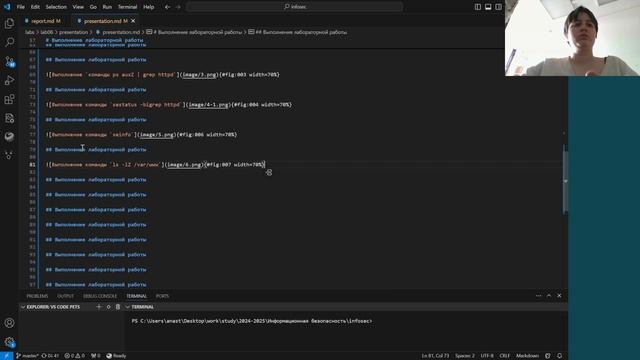
Task: Open the Source Control view
Action: pos(9,62)
